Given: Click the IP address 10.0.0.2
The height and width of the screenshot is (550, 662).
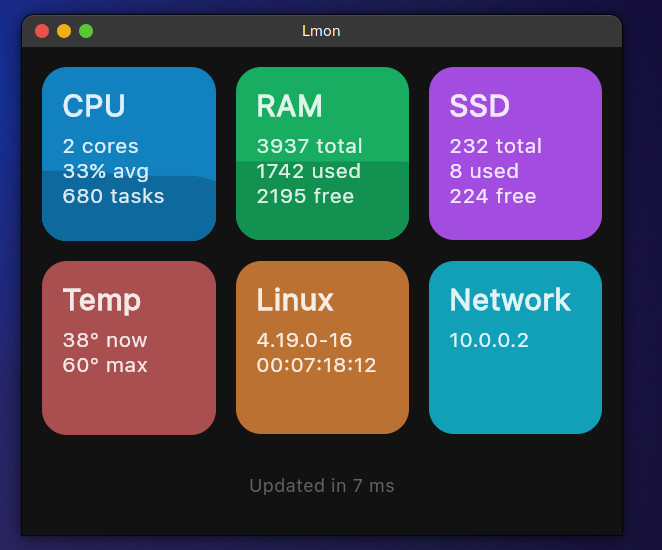Looking at the screenshot, I should pos(489,340).
